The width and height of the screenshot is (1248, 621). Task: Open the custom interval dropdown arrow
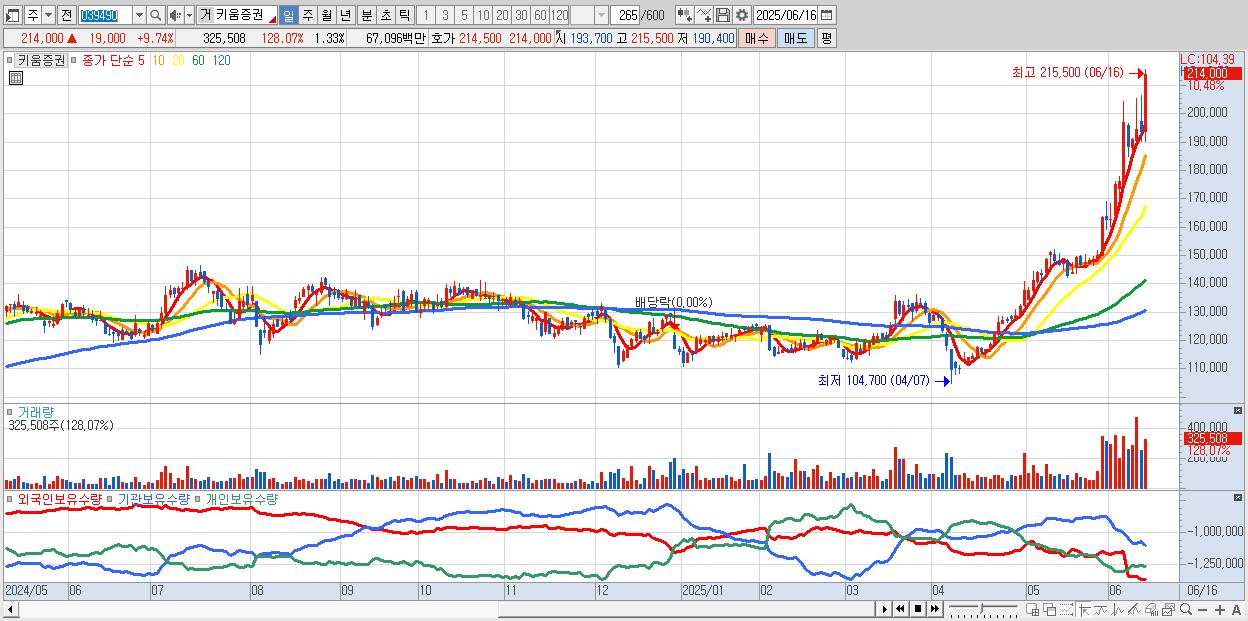pyautogui.click(x=601, y=15)
